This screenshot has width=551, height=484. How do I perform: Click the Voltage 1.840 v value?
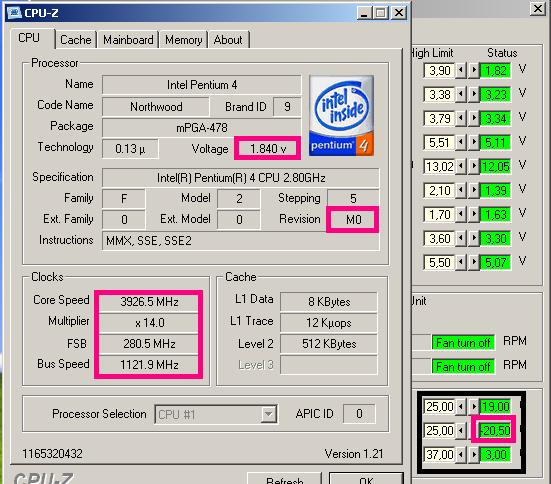(x=268, y=149)
